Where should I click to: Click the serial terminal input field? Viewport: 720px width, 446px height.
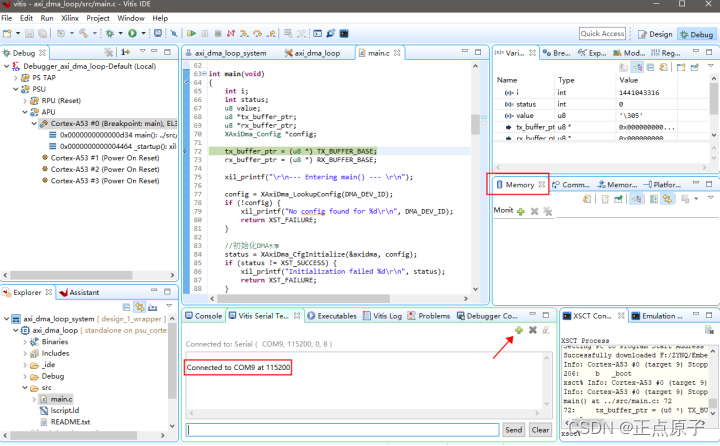click(343, 430)
